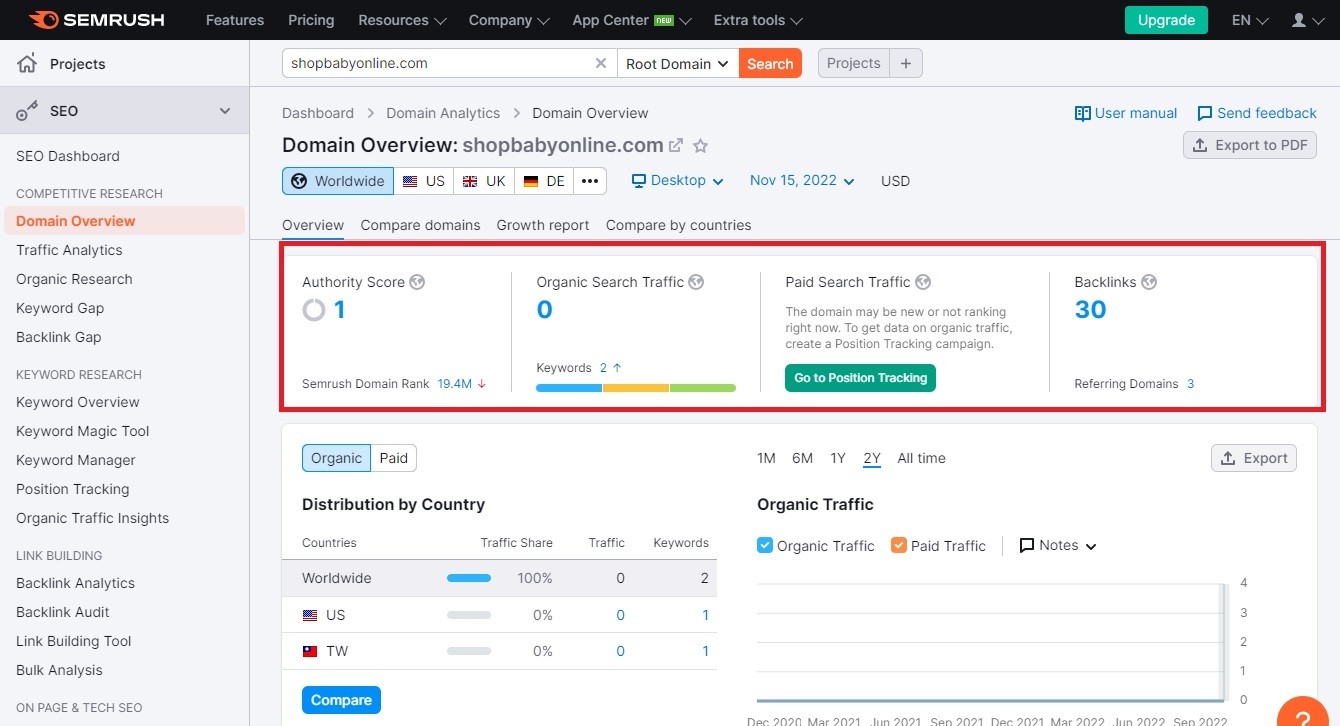This screenshot has width=1340, height=726.
Task: Open the User manual link
Action: 1126,113
